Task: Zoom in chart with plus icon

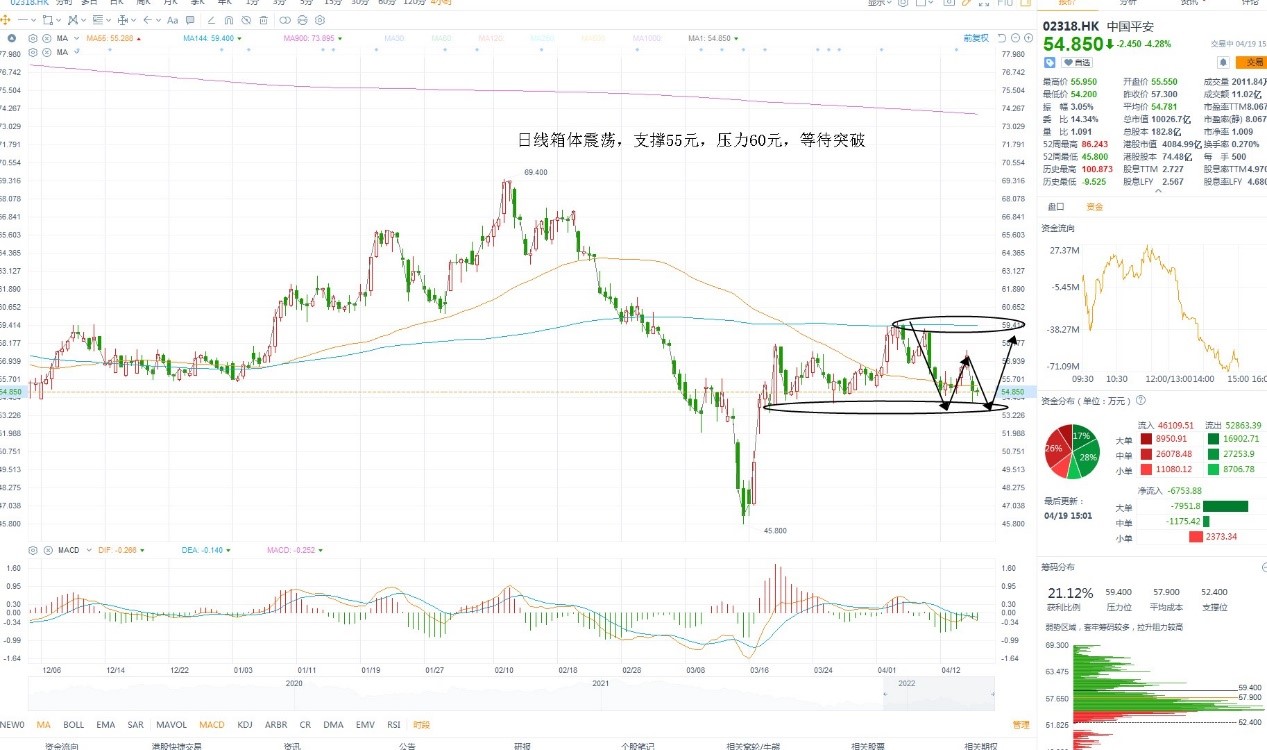Action: [x=1028, y=38]
